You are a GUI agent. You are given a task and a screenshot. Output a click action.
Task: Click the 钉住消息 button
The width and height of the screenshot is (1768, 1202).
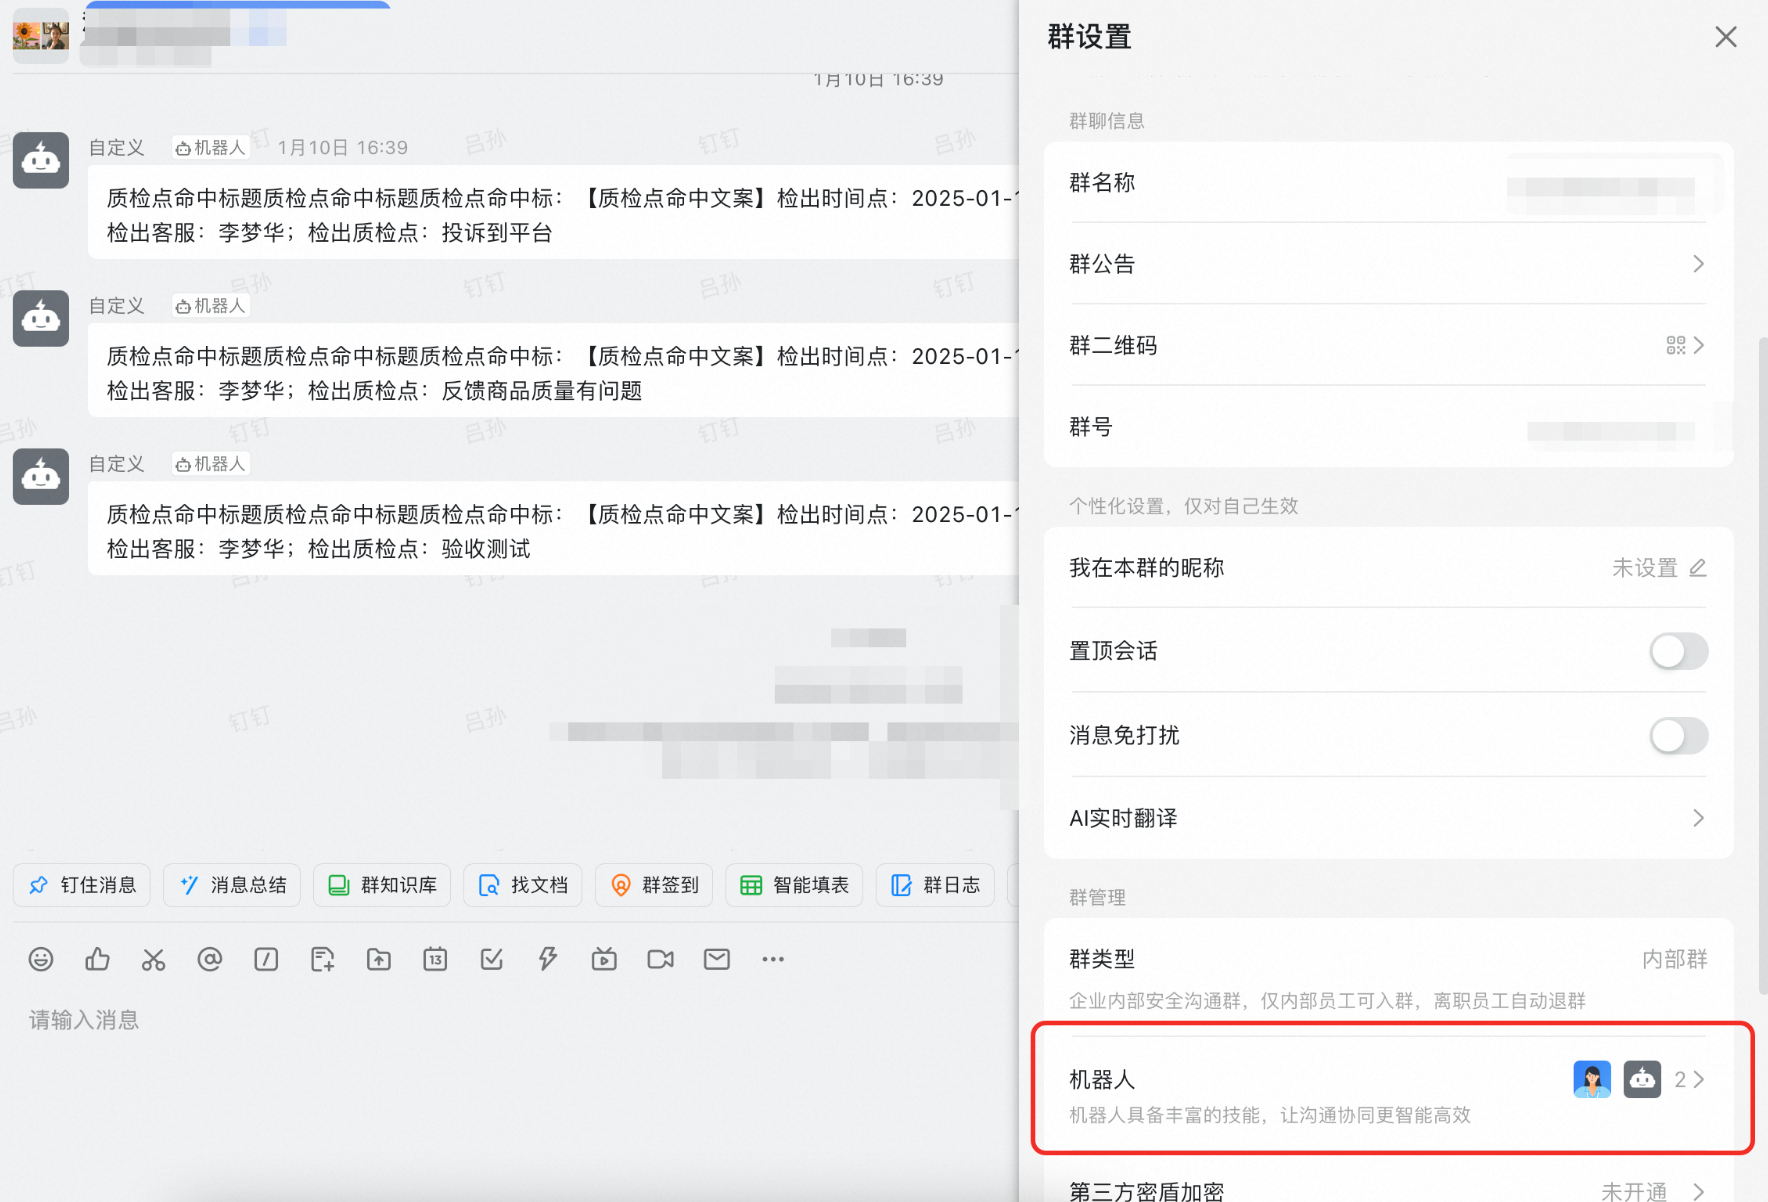[82, 885]
